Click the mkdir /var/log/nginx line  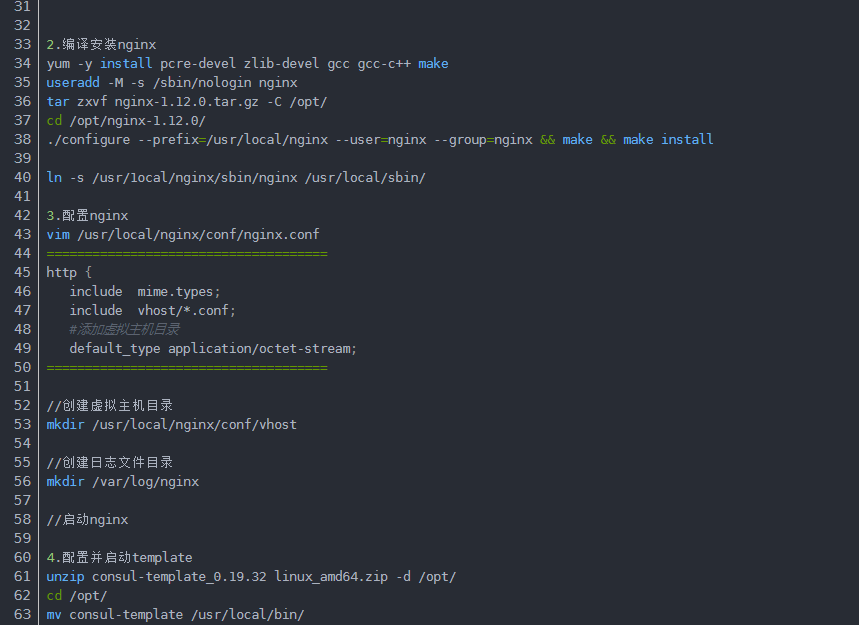123,481
